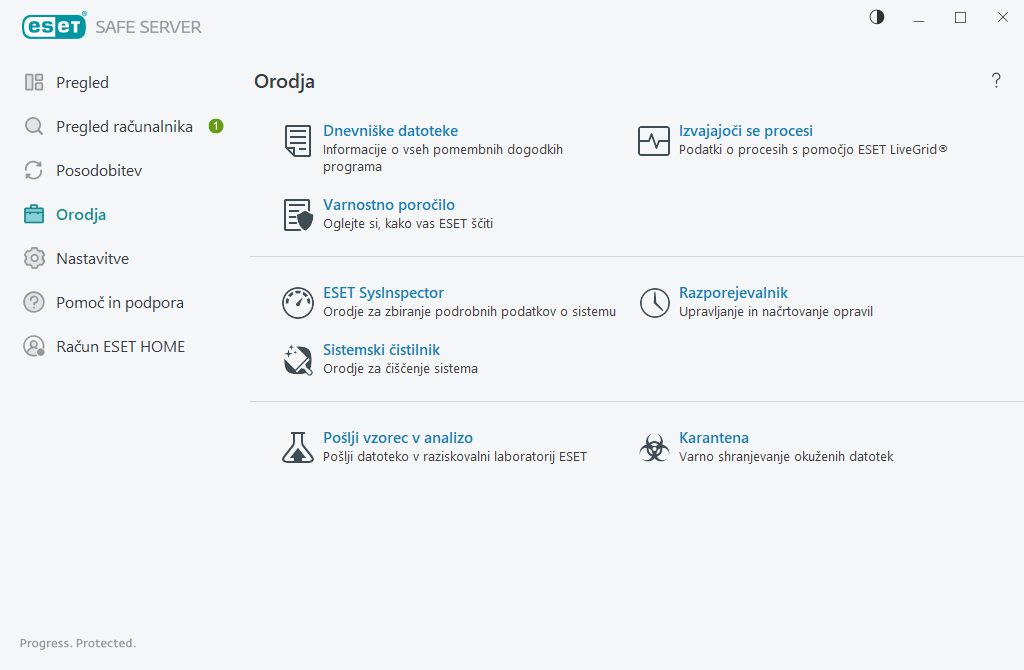Open the Dnevniške datoteke link
1024x670 pixels.
[390, 131]
